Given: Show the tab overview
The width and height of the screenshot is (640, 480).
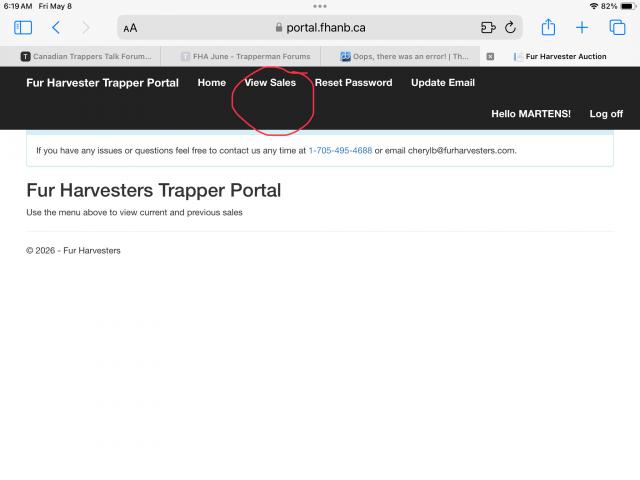Looking at the screenshot, I should pos(617,27).
